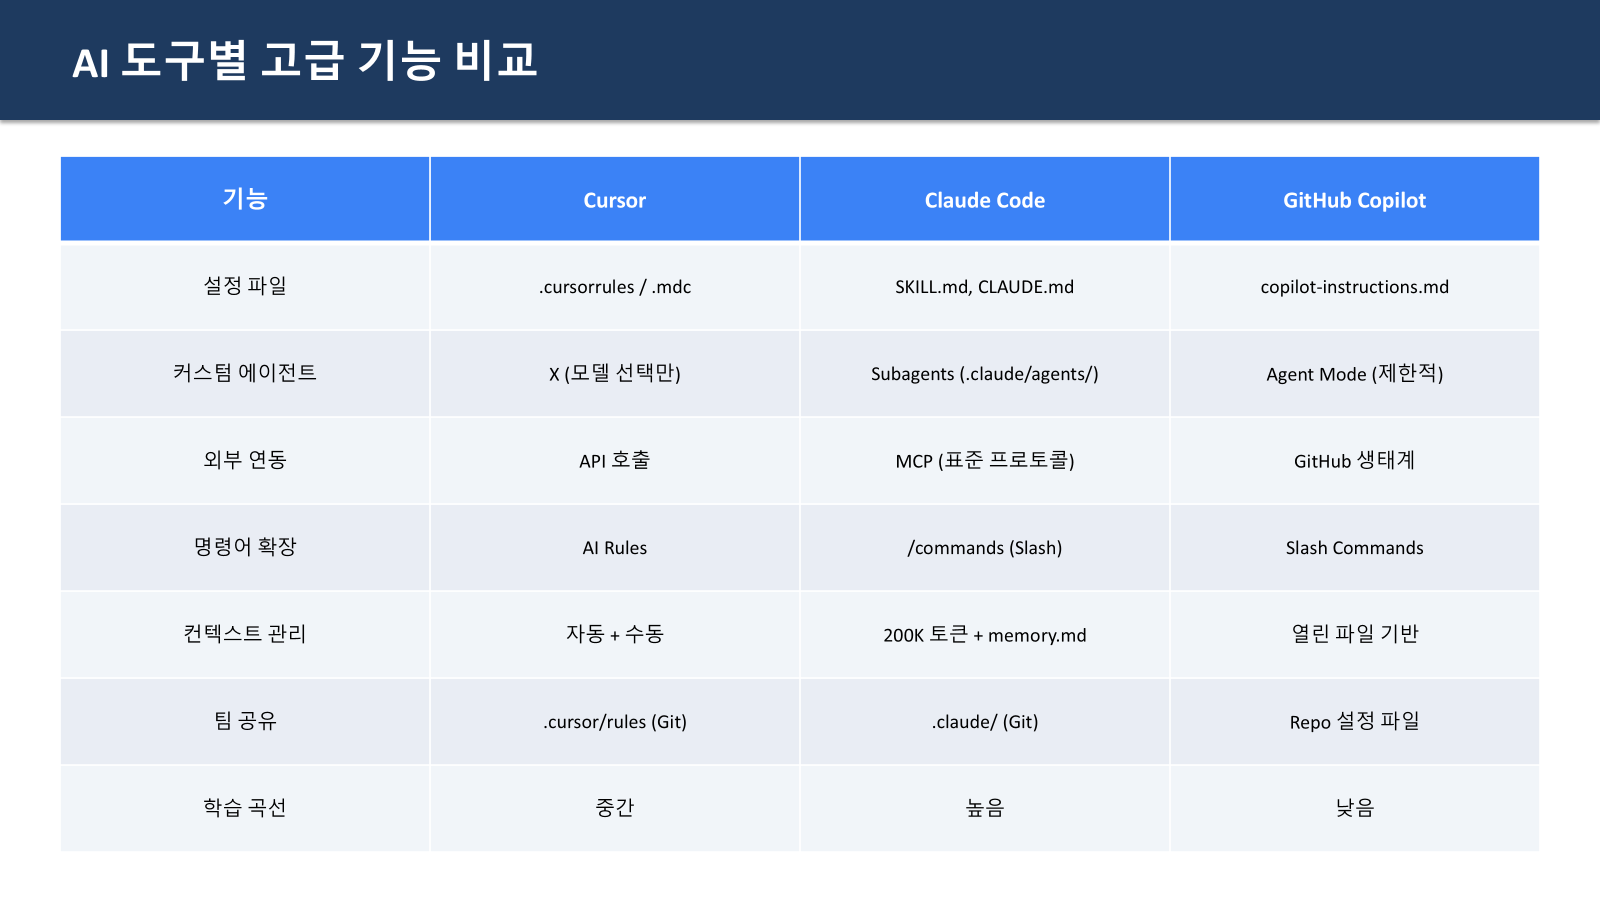
Task: Select the 'Cursor' column header
Action: coord(615,199)
